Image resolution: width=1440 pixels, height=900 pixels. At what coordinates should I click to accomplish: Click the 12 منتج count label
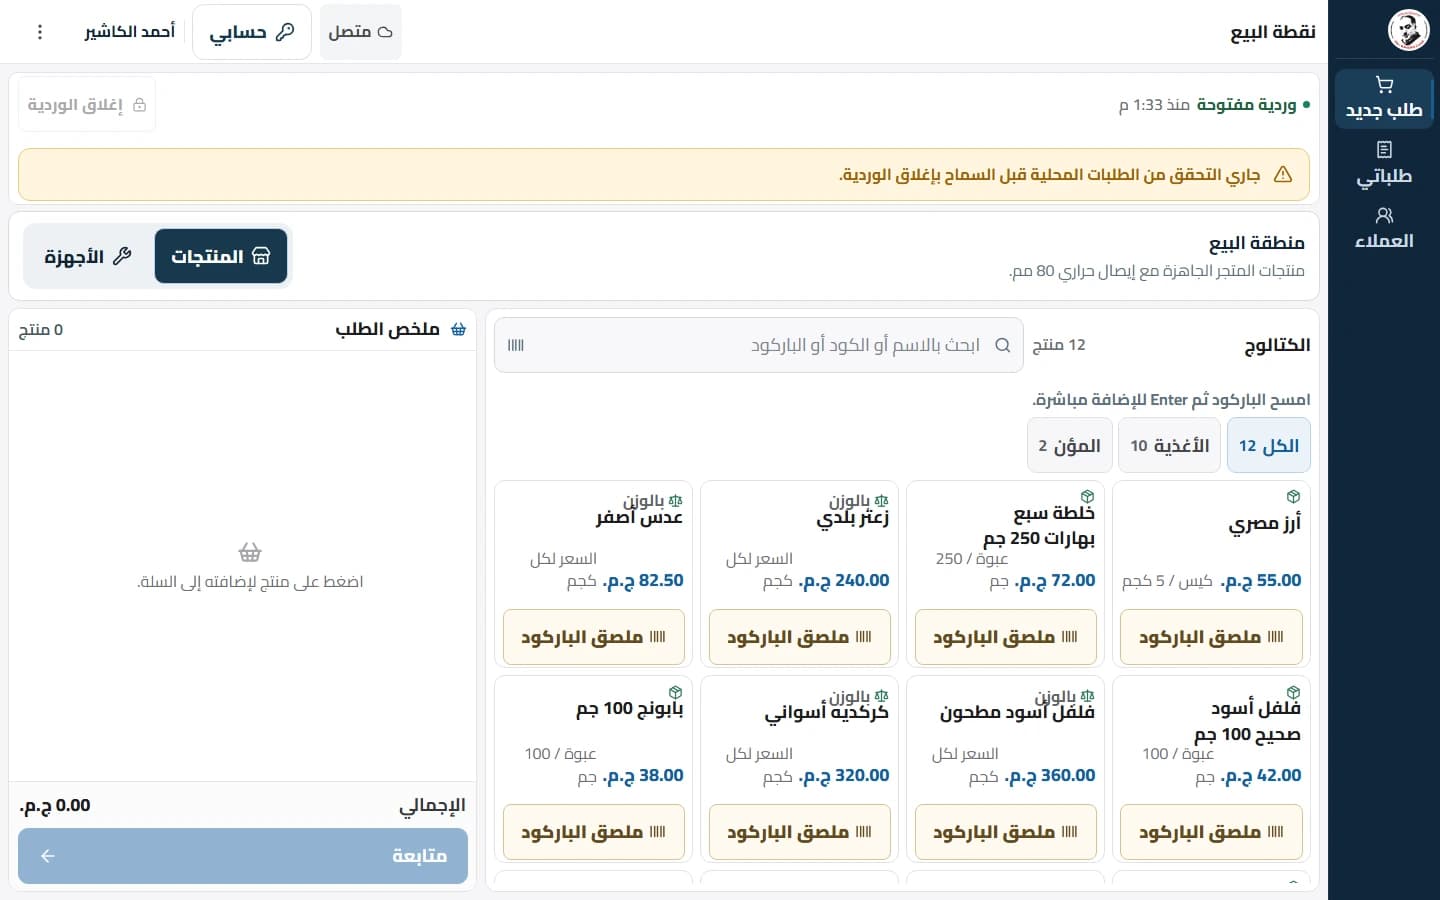pos(1059,345)
